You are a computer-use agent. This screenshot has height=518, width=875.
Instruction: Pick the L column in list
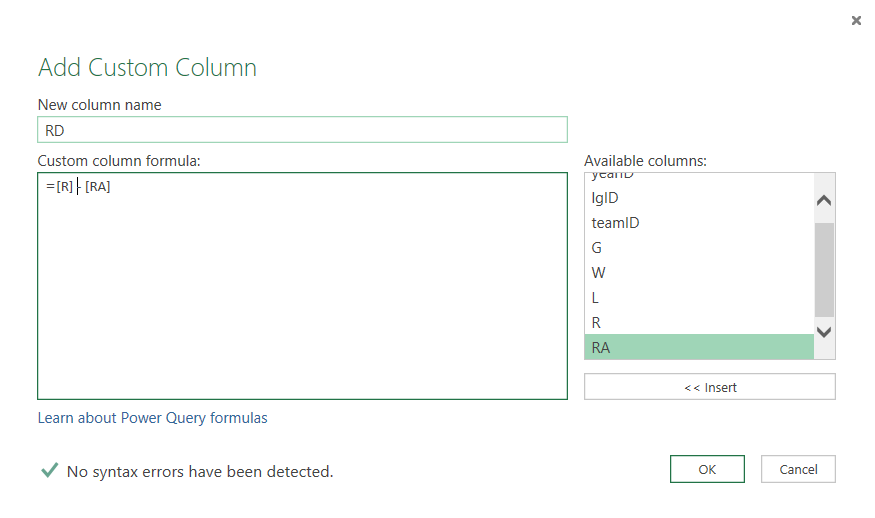point(596,298)
